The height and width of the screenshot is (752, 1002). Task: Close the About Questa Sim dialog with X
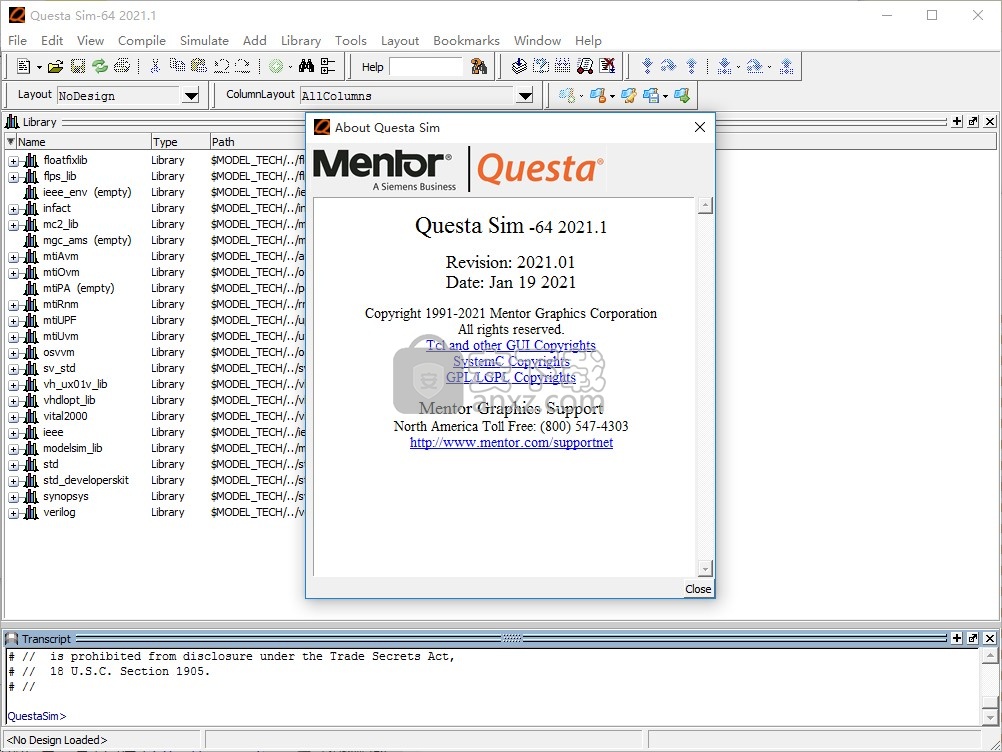pos(700,127)
